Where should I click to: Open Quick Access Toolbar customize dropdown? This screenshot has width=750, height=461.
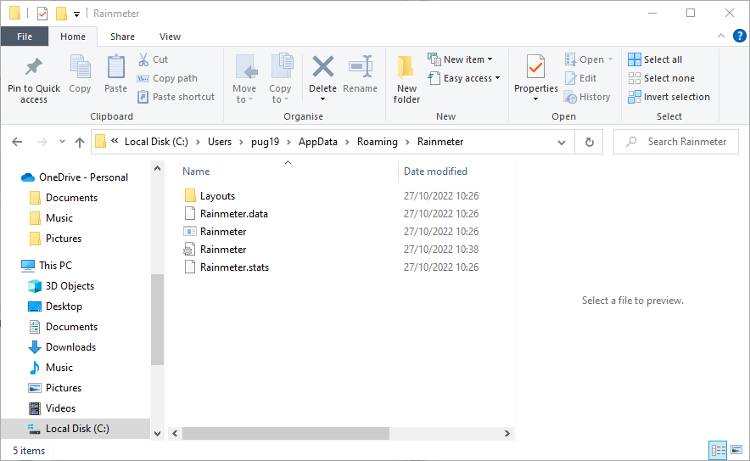(77, 14)
